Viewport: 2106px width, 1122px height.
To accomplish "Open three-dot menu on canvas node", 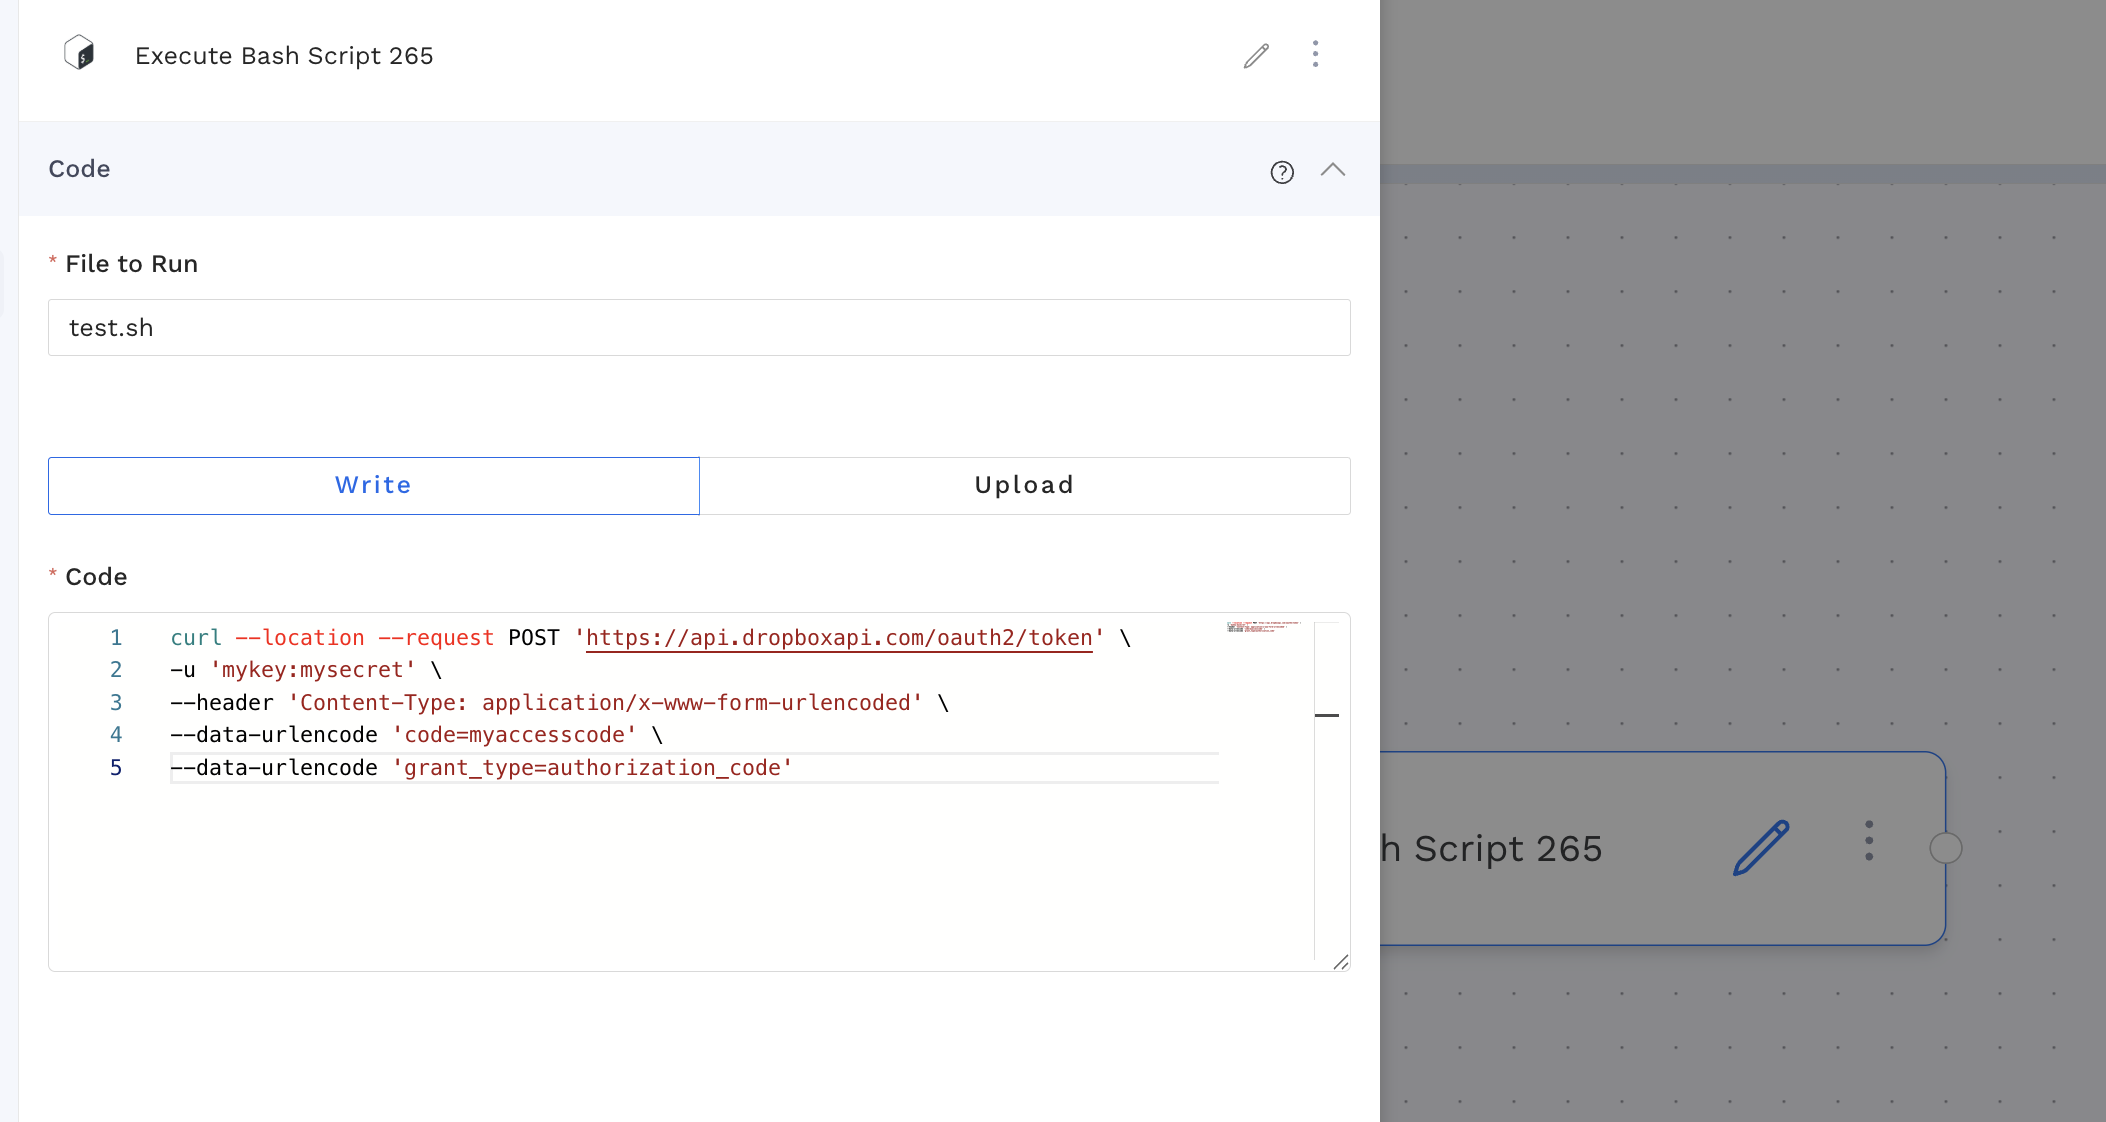I will tap(1868, 841).
